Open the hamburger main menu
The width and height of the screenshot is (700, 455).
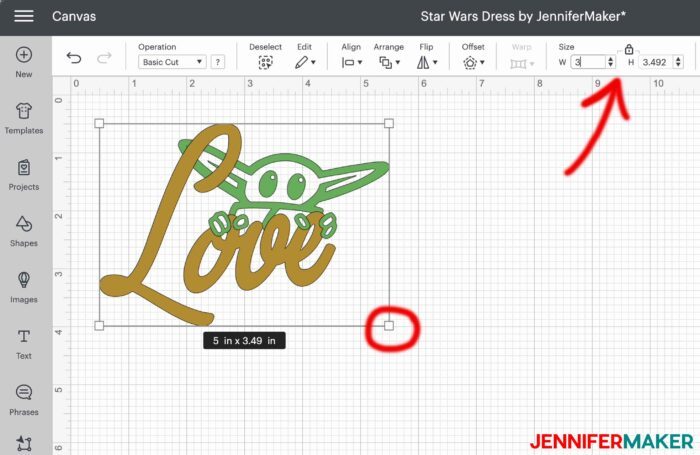point(24,17)
